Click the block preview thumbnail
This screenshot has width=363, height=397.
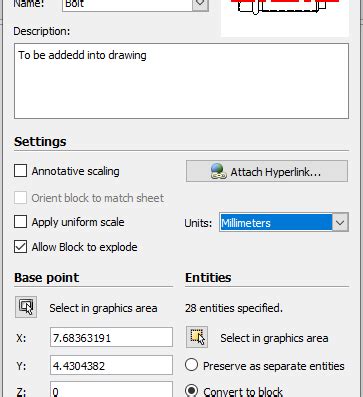pyautogui.click(x=285, y=18)
